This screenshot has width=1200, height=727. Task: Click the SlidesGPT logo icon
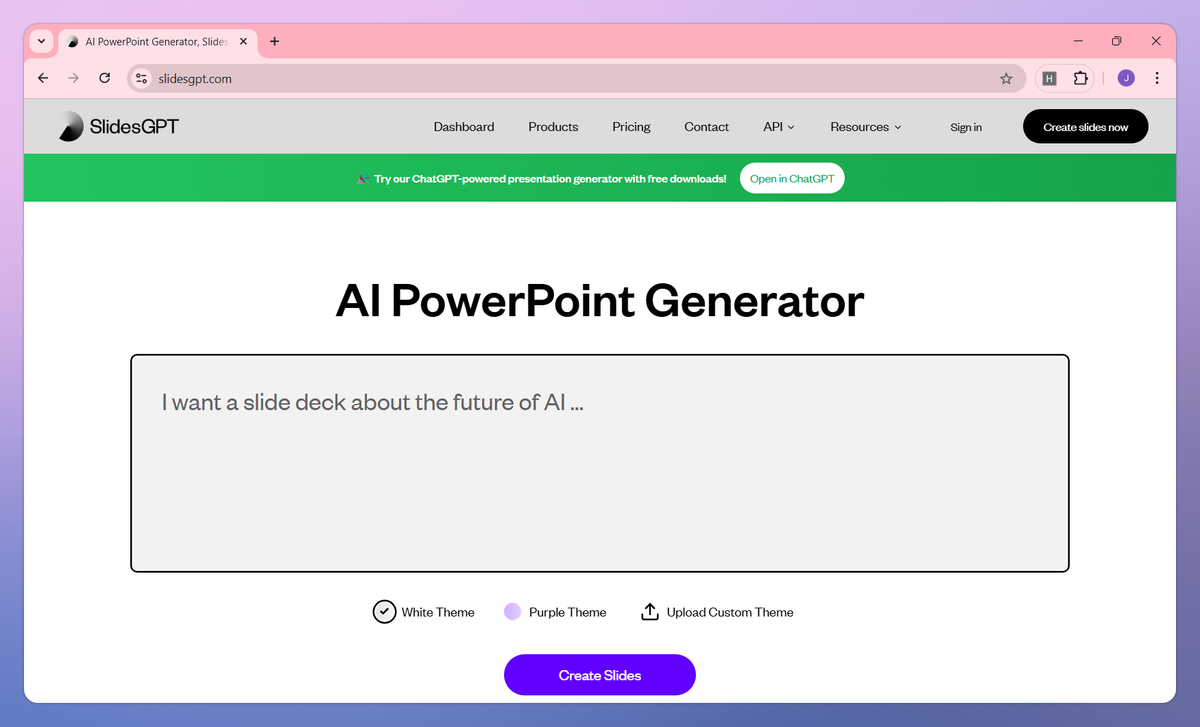70,126
